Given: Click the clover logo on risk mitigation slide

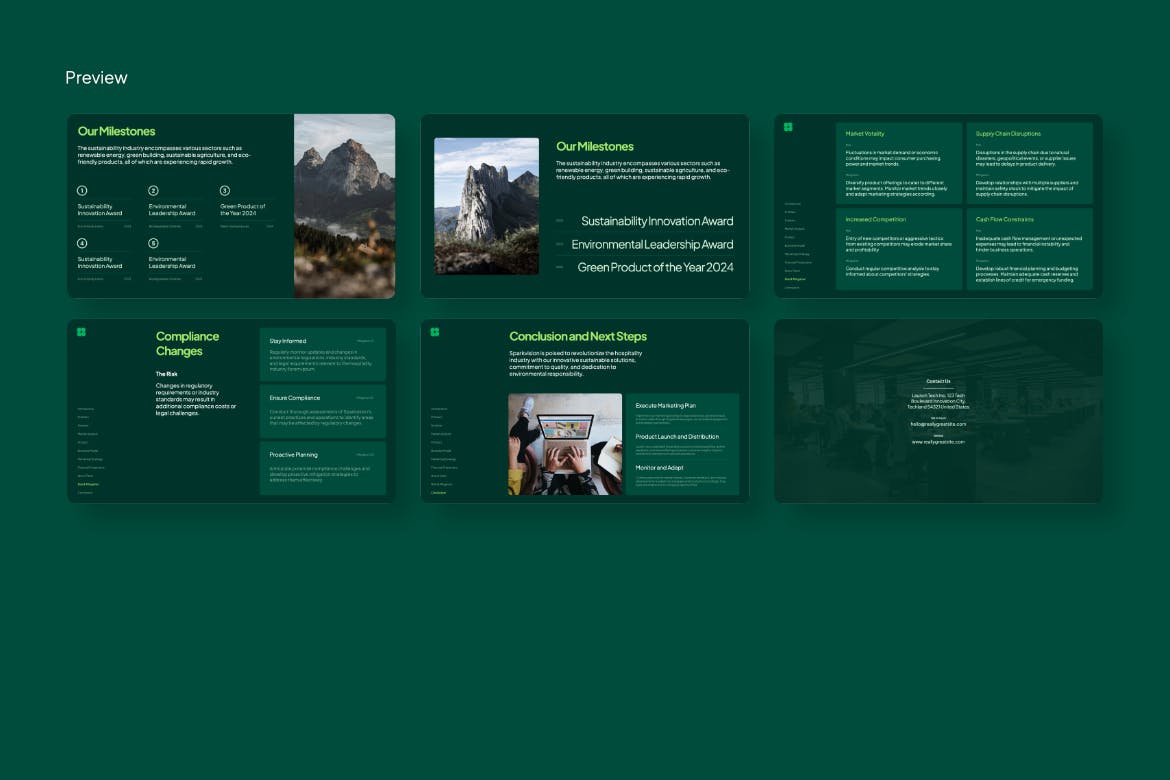Looking at the screenshot, I should 788,127.
